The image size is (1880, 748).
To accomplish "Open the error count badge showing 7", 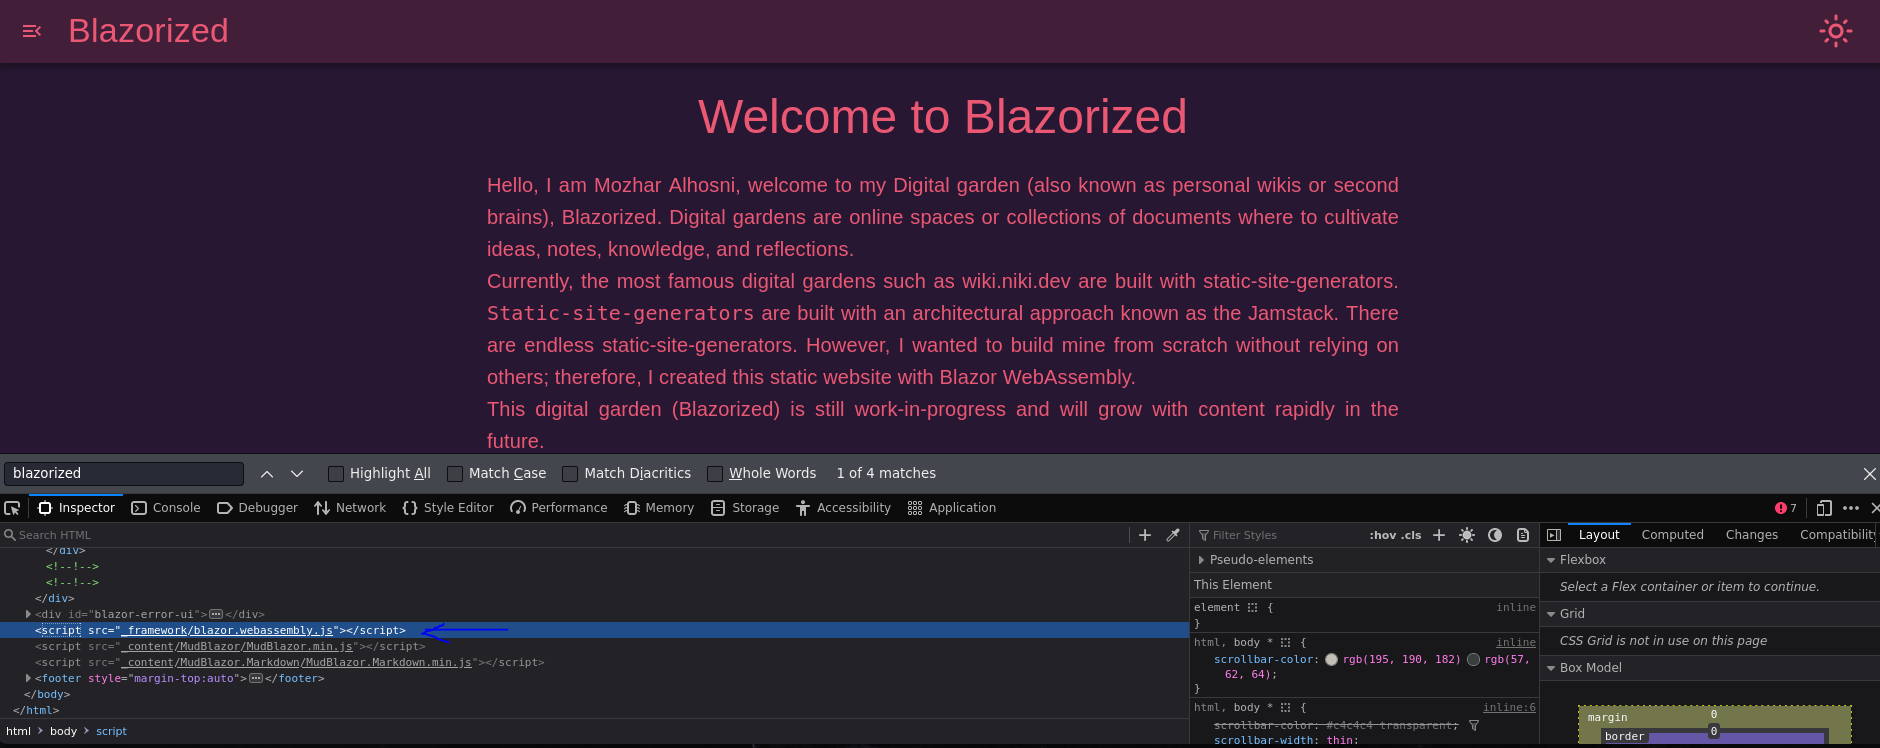I will pyautogui.click(x=1786, y=508).
